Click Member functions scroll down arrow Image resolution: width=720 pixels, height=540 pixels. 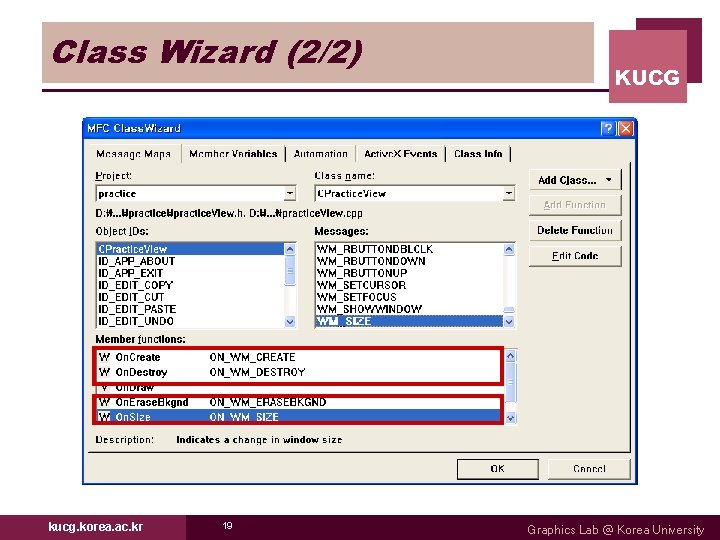pos(510,418)
